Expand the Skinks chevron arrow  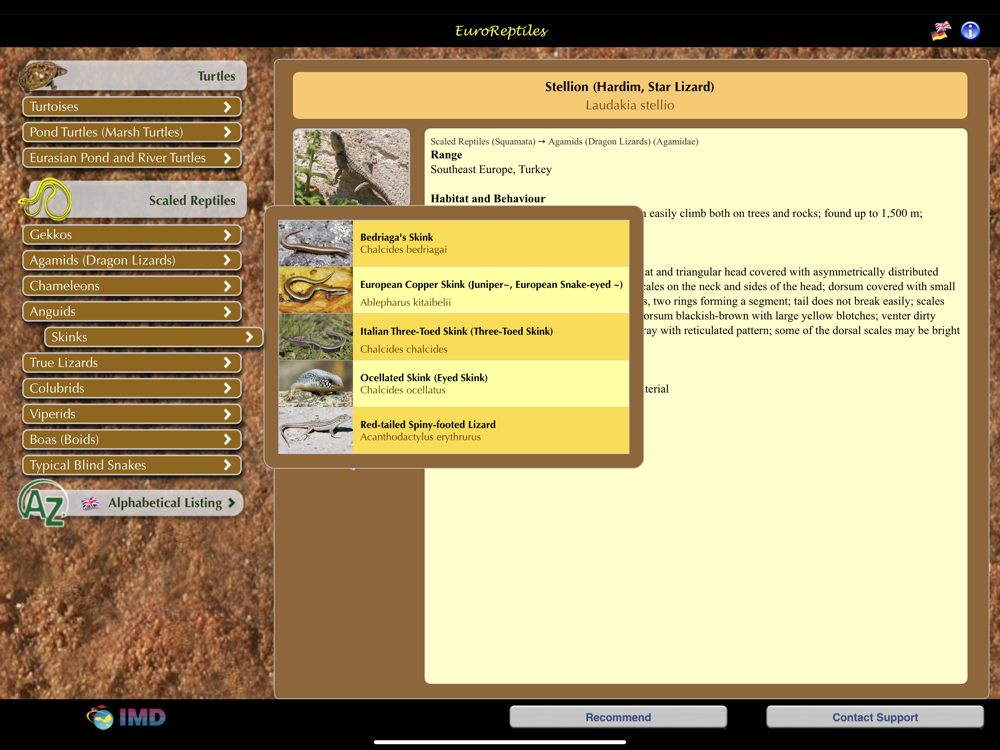click(x=249, y=337)
